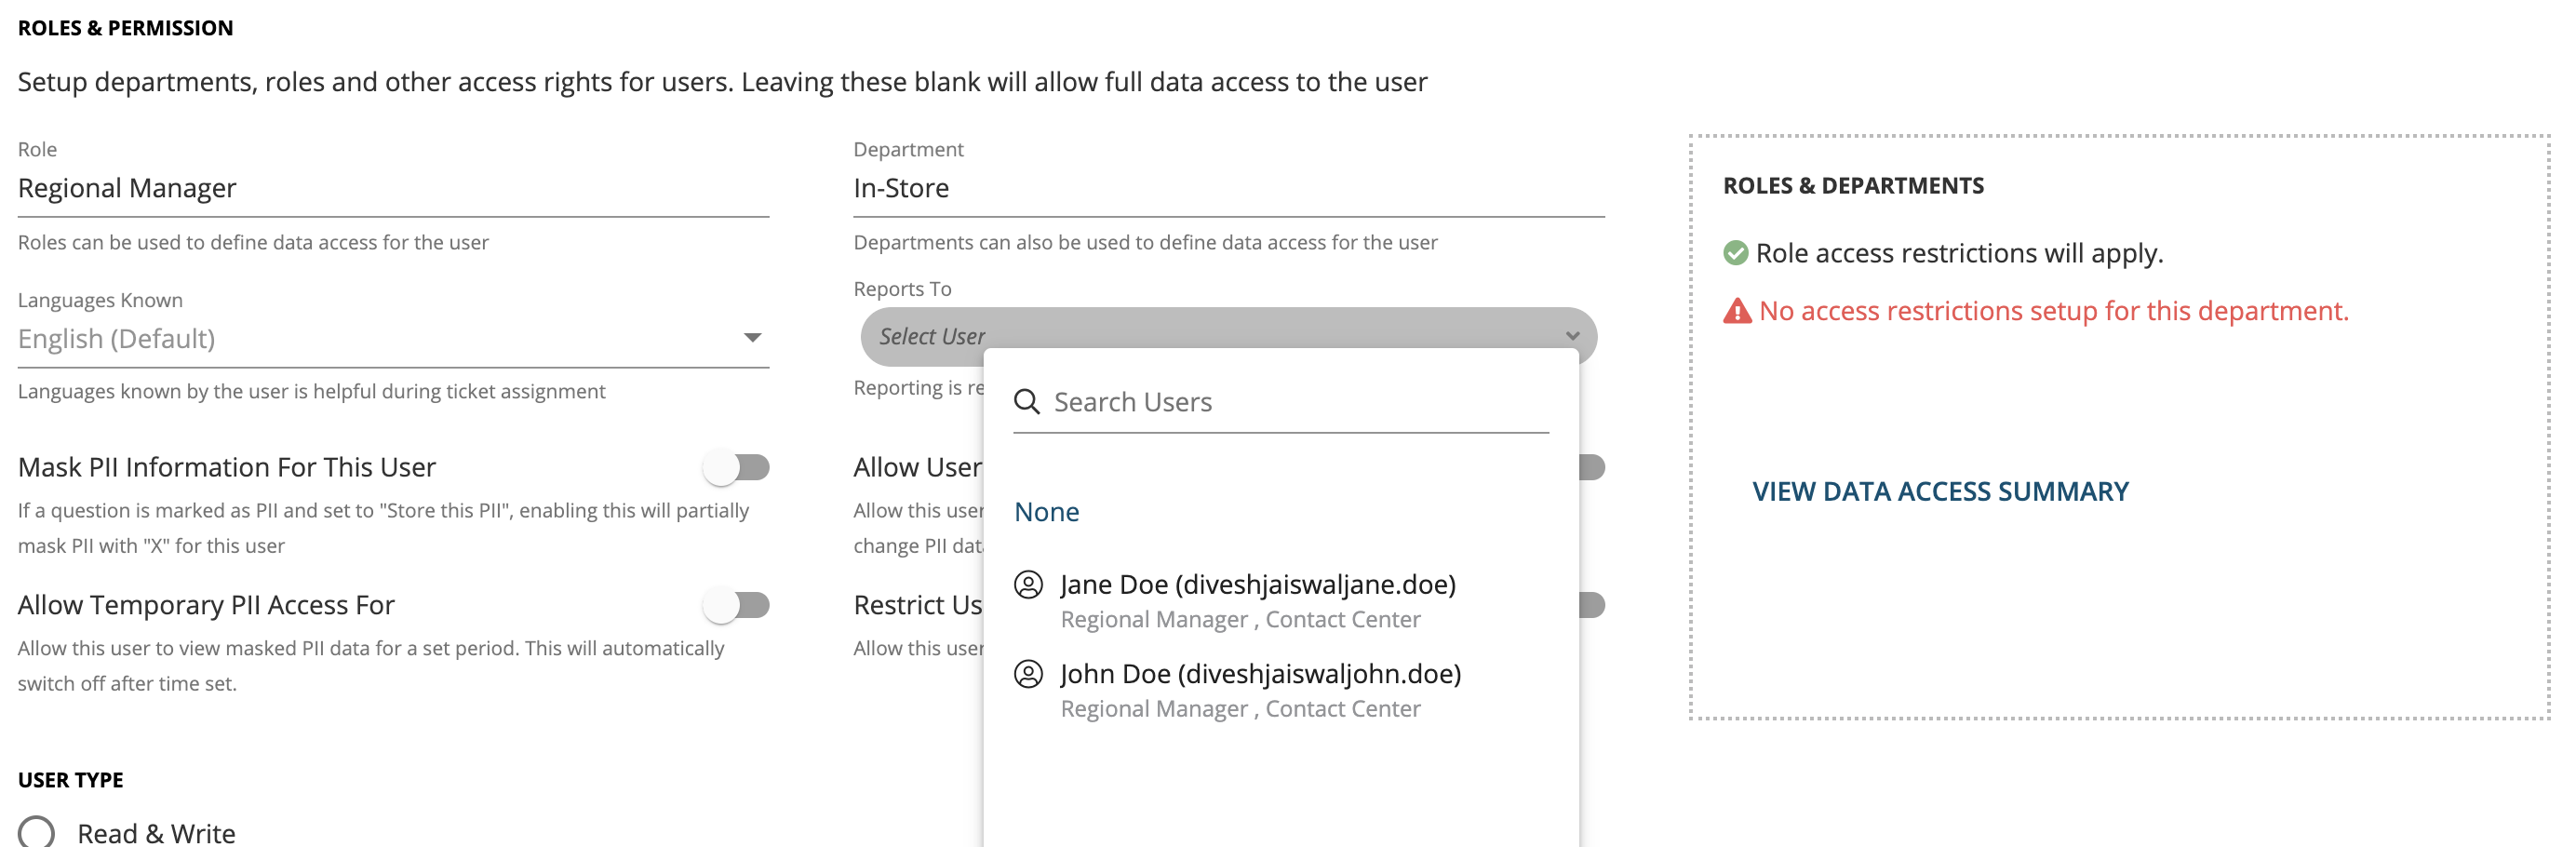
Task: Toggle the Restrict User switch
Action: pyautogui.click(x=1591, y=605)
